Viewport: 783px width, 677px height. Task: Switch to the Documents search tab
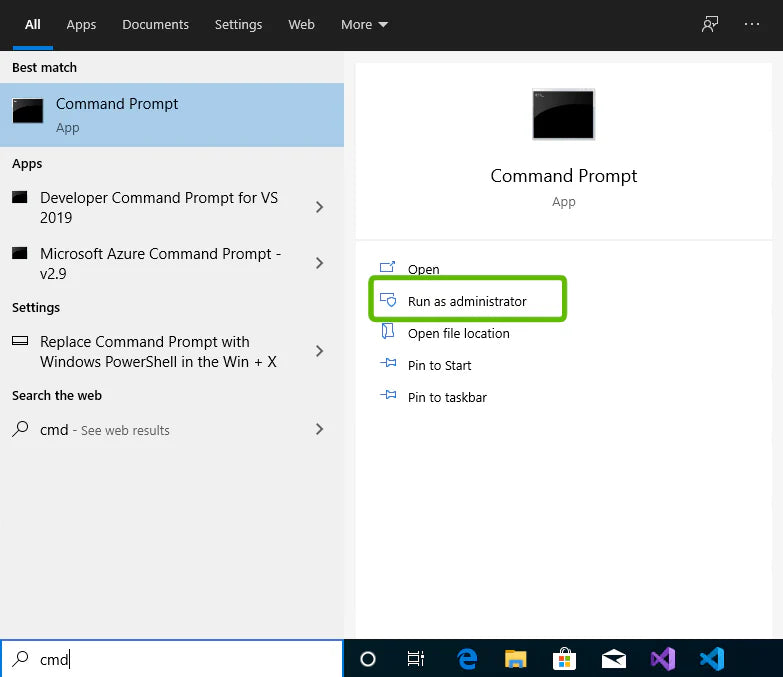click(x=156, y=24)
